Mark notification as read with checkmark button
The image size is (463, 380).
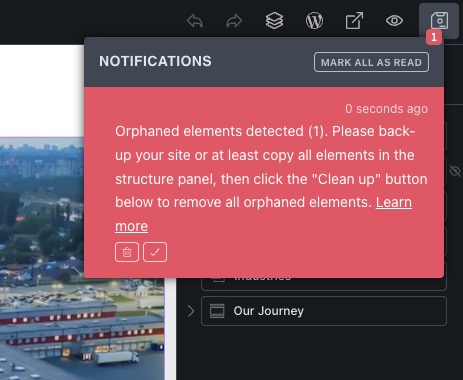(155, 252)
